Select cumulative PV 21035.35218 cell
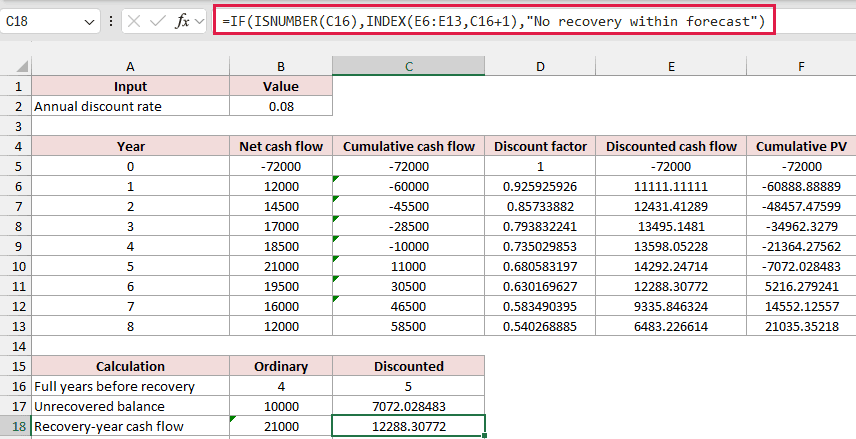 (x=801, y=327)
